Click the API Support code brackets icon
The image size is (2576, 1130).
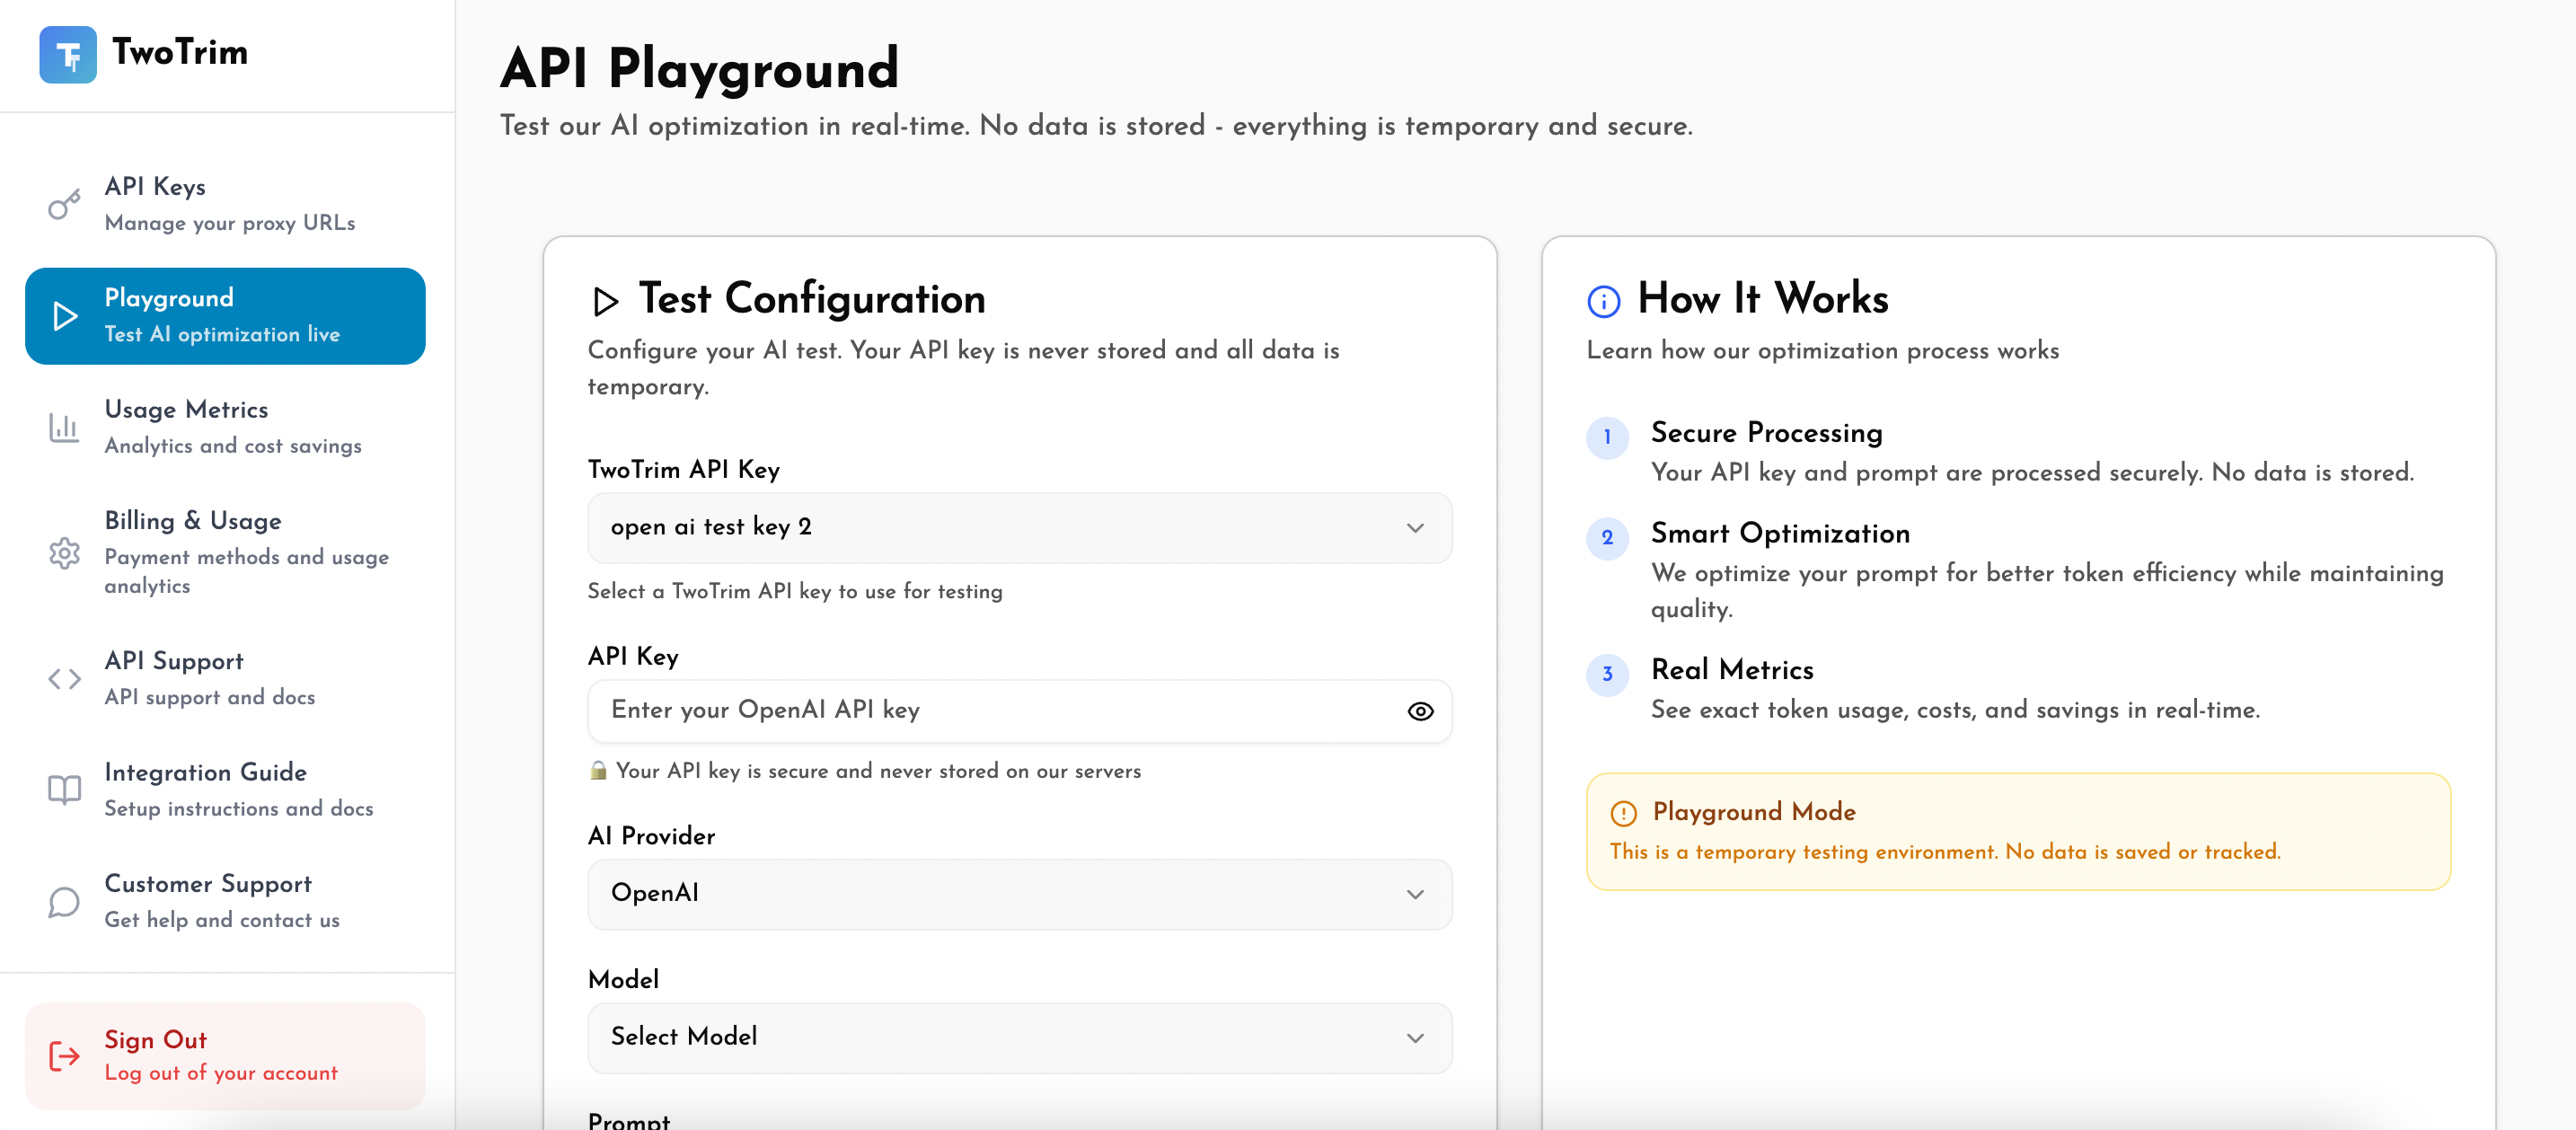click(64, 679)
